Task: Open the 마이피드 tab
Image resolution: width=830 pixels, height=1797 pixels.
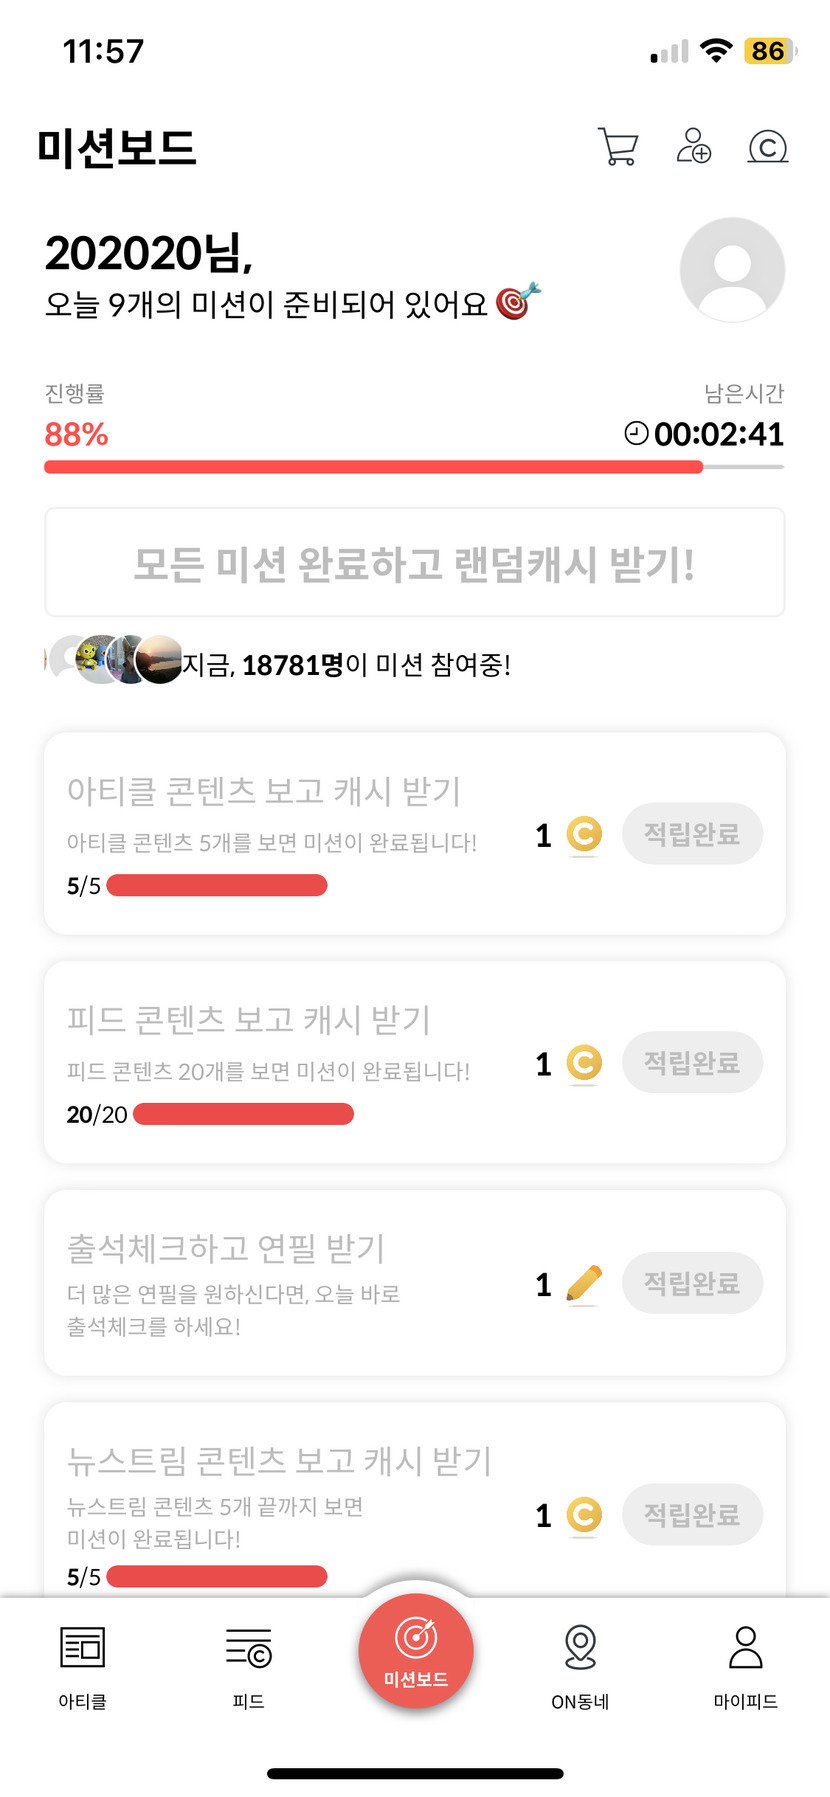Action: (745, 1667)
